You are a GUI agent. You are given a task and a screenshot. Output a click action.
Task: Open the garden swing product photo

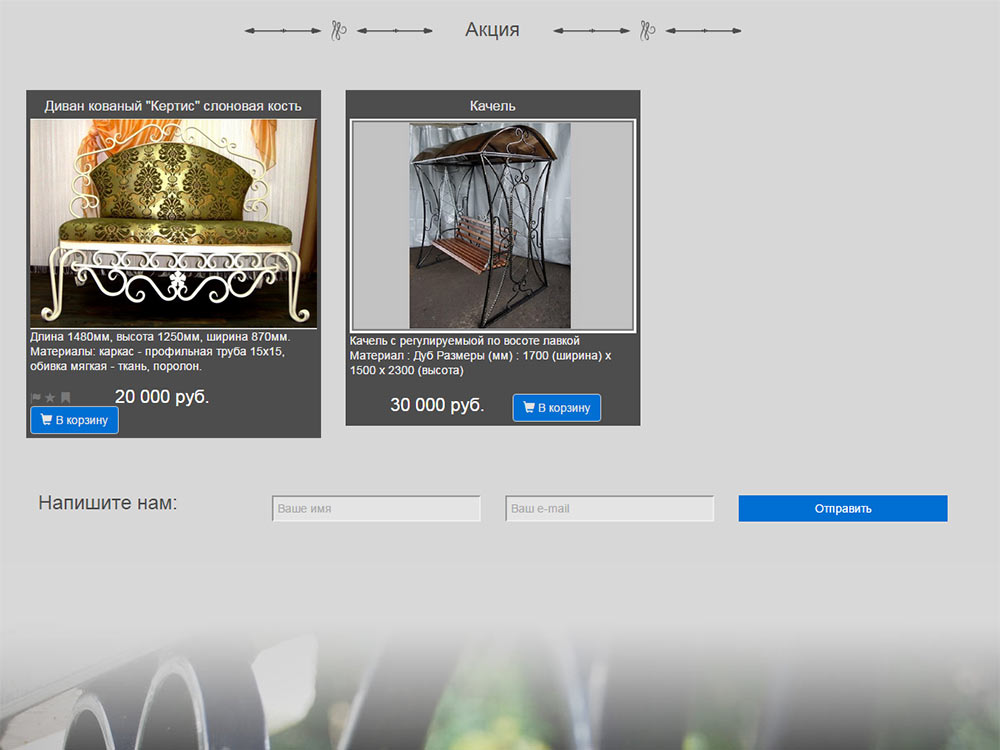coord(492,226)
